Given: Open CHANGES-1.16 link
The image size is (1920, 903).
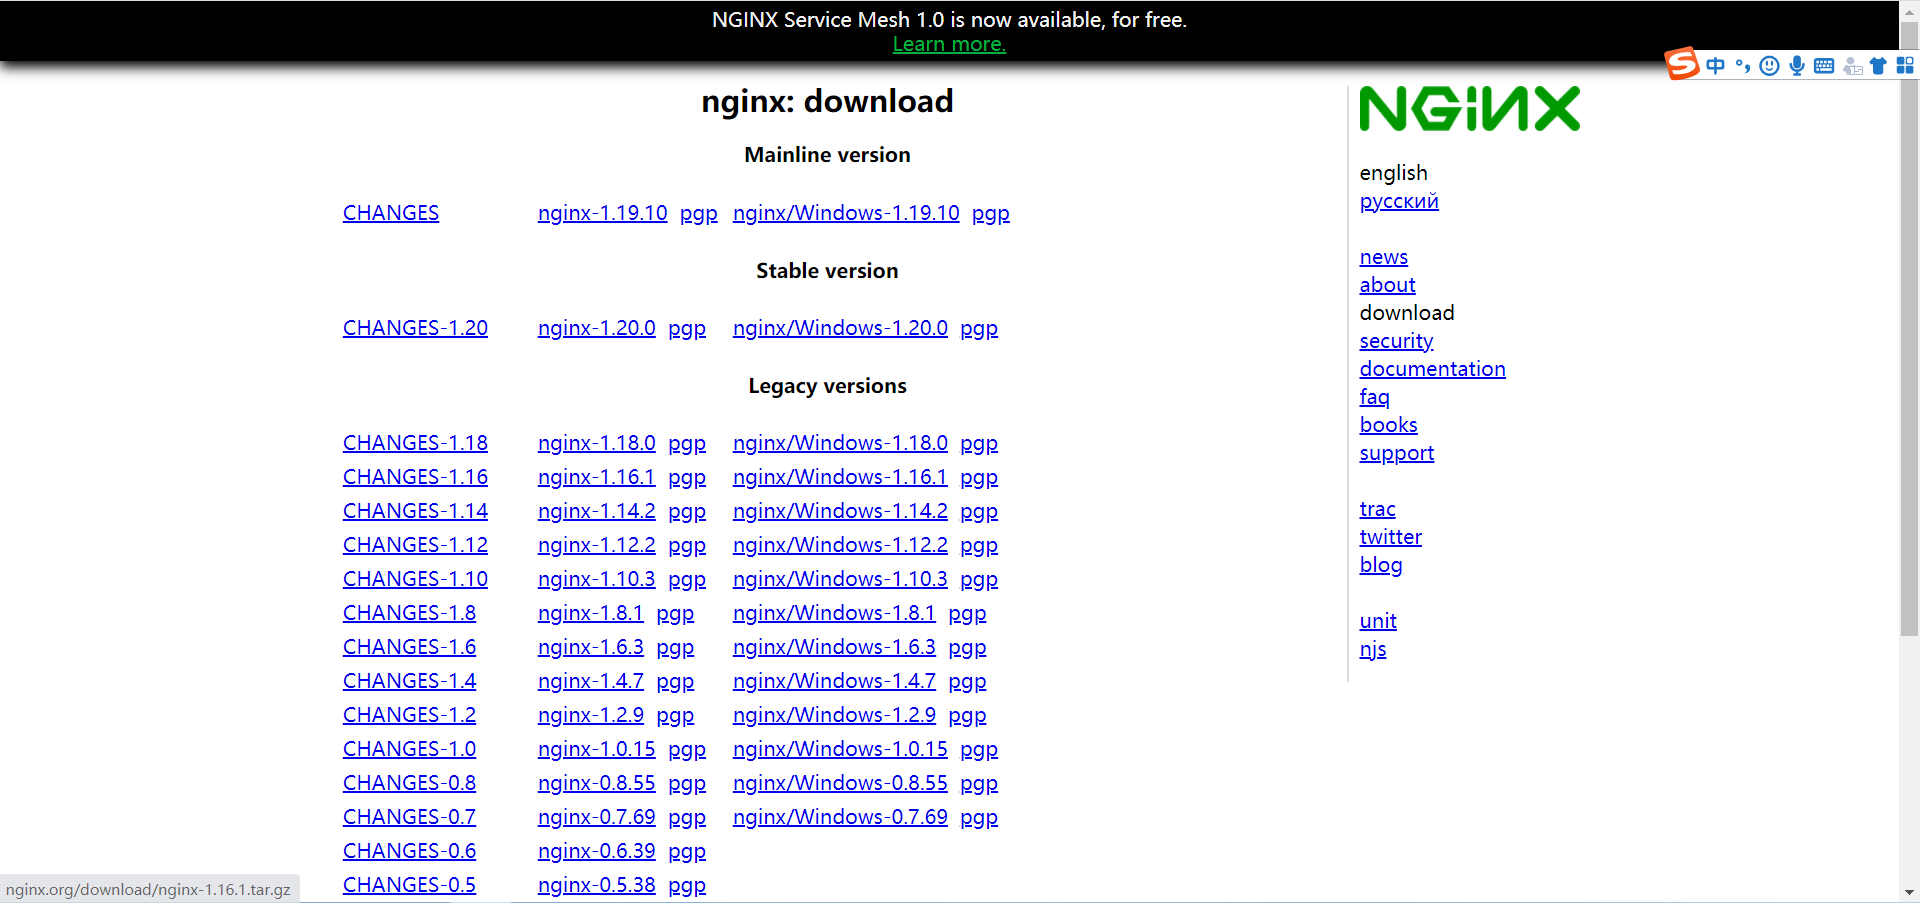Looking at the screenshot, I should [x=415, y=477].
